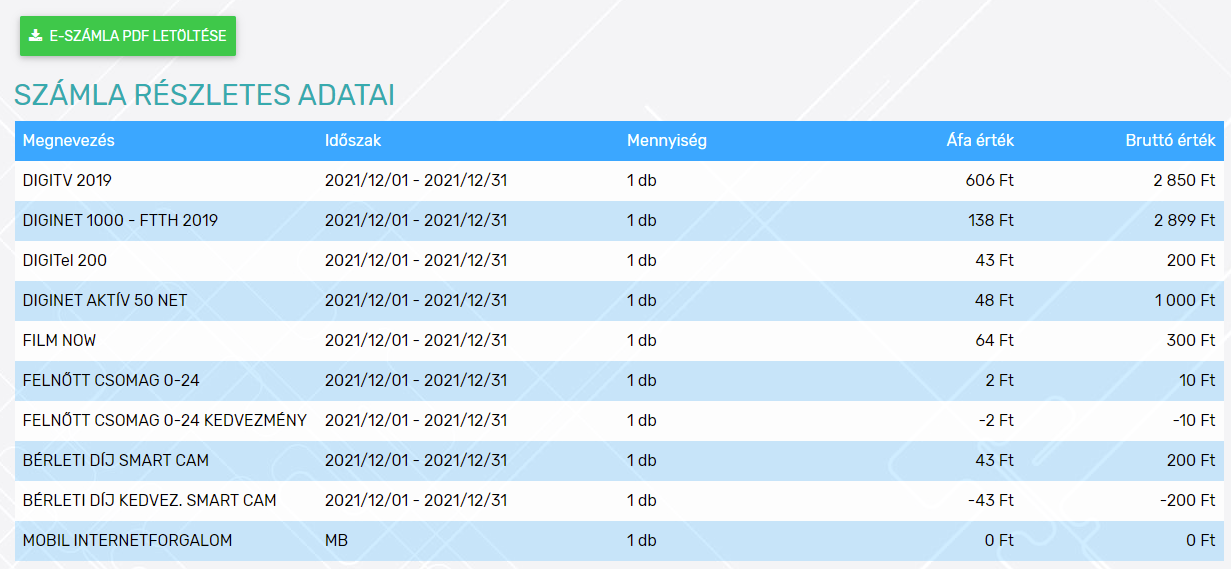This screenshot has width=1231, height=569.
Task: Click the 2 899 Ft gross value
Action: 1183,221
